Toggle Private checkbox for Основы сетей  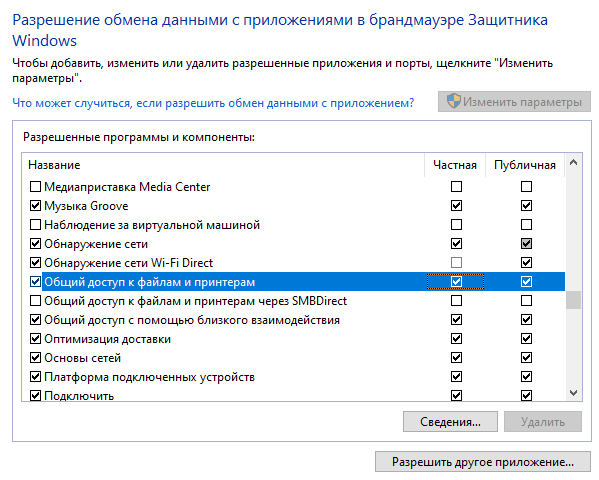click(456, 358)
